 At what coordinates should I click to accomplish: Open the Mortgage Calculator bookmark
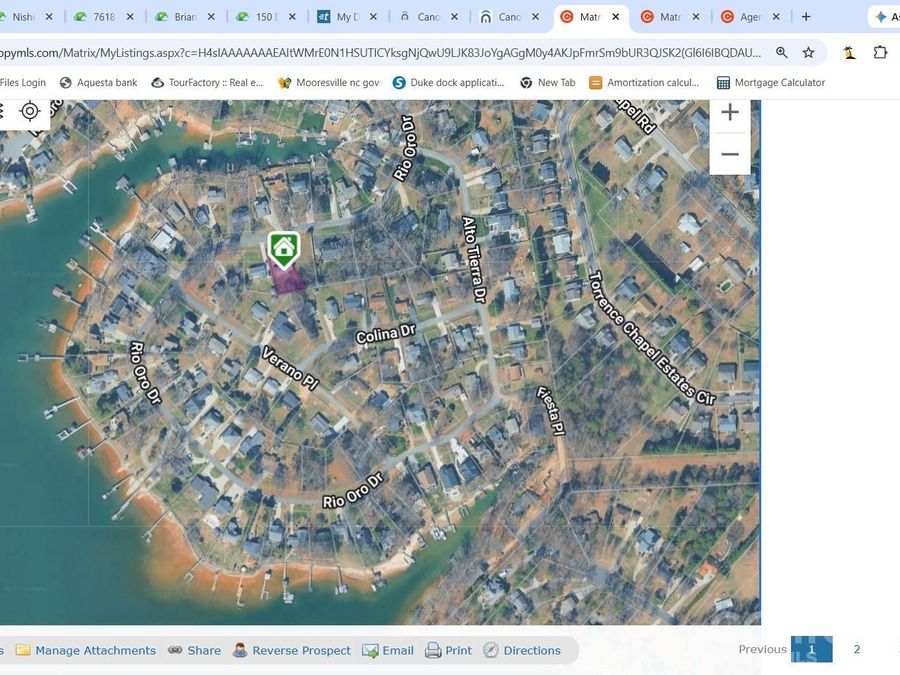[771, 83]
